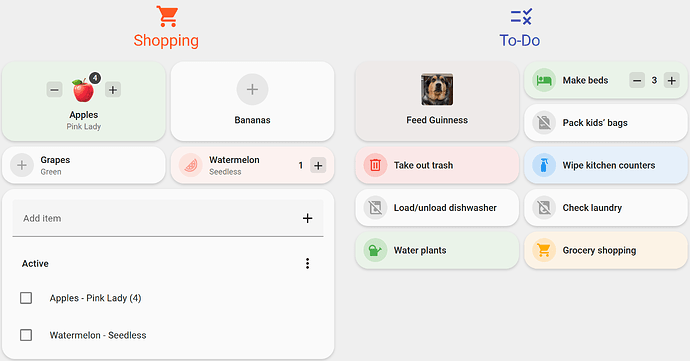Check off Apples - Pink Lady (4)

click(x=26, y=298)
